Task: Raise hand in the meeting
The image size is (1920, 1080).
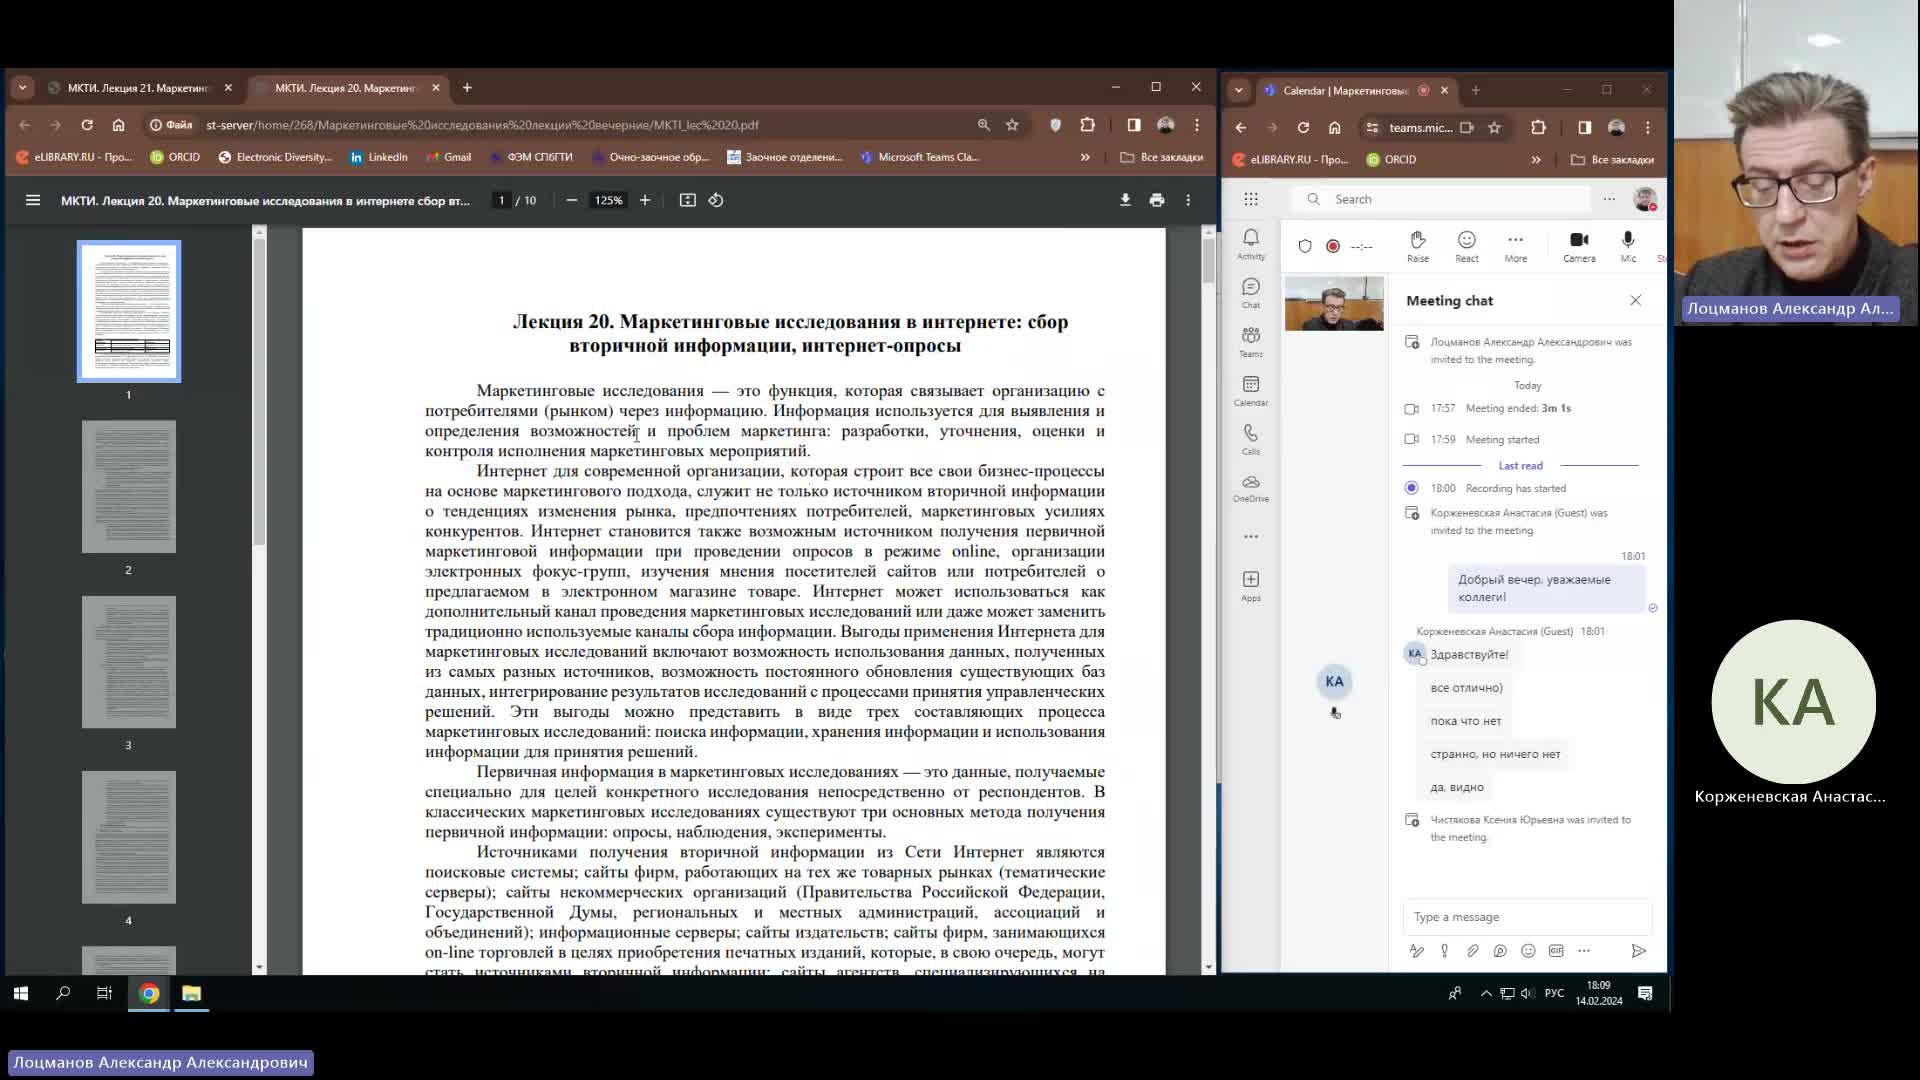Action: coord(1418,246)
